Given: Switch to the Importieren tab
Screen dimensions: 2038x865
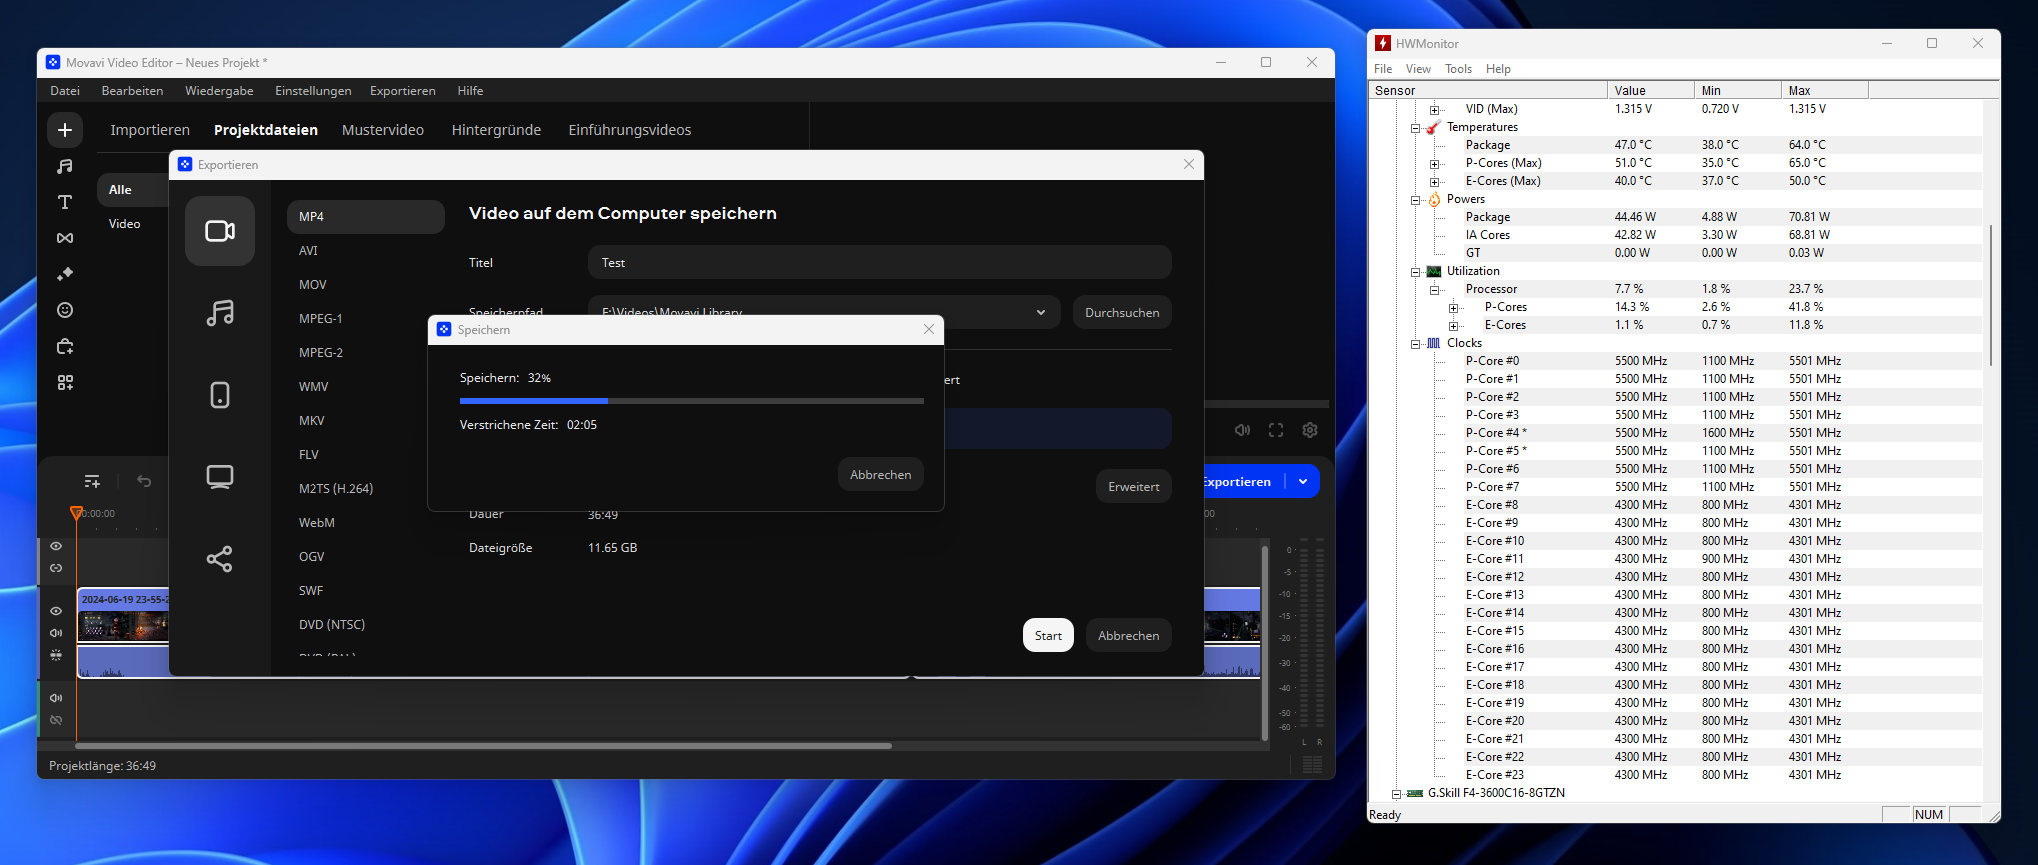Looking at the screenshot, I should point(150,130).
